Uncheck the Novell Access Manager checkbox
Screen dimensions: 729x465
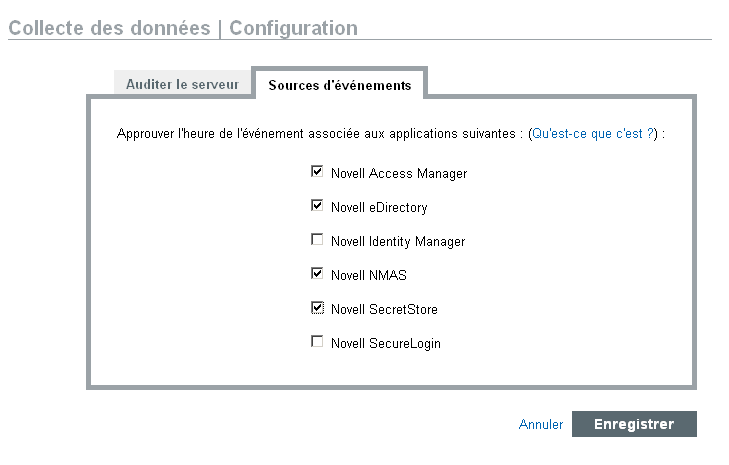click(318, 172)
